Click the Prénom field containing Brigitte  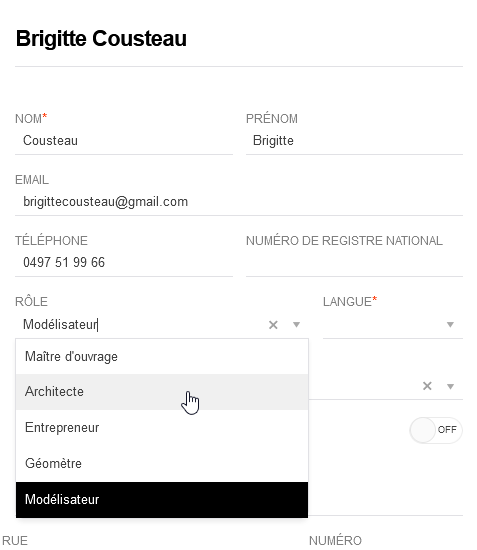(354, 141)
